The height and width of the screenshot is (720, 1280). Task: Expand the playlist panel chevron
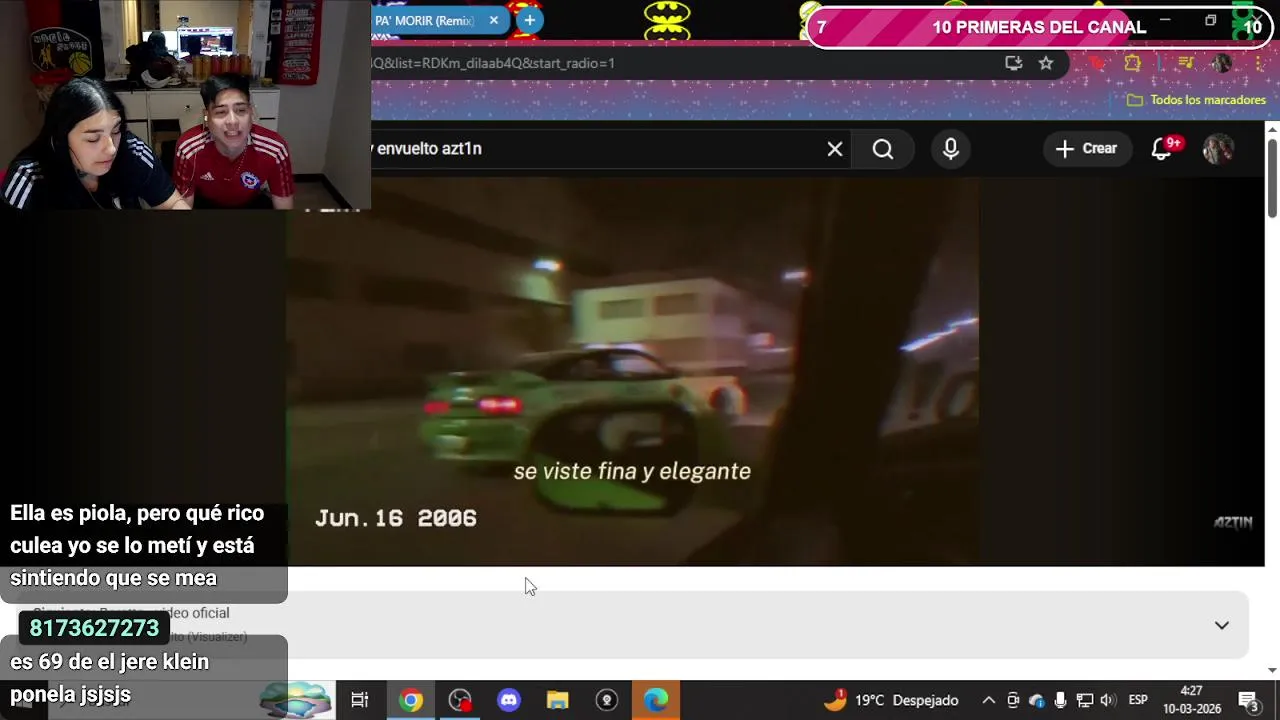coord(1222,625)
